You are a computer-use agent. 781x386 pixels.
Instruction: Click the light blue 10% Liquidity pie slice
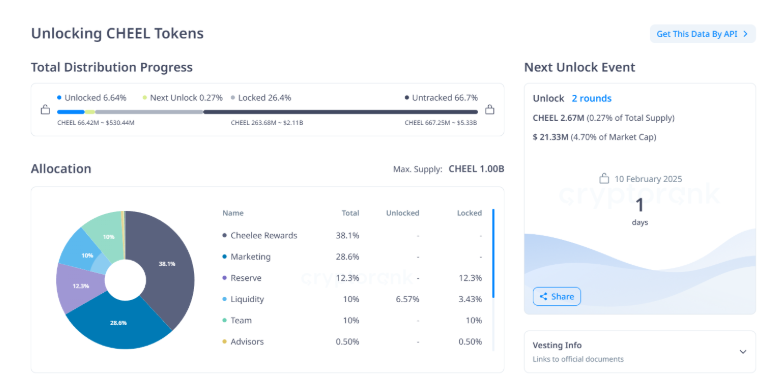tap(83, 252)
